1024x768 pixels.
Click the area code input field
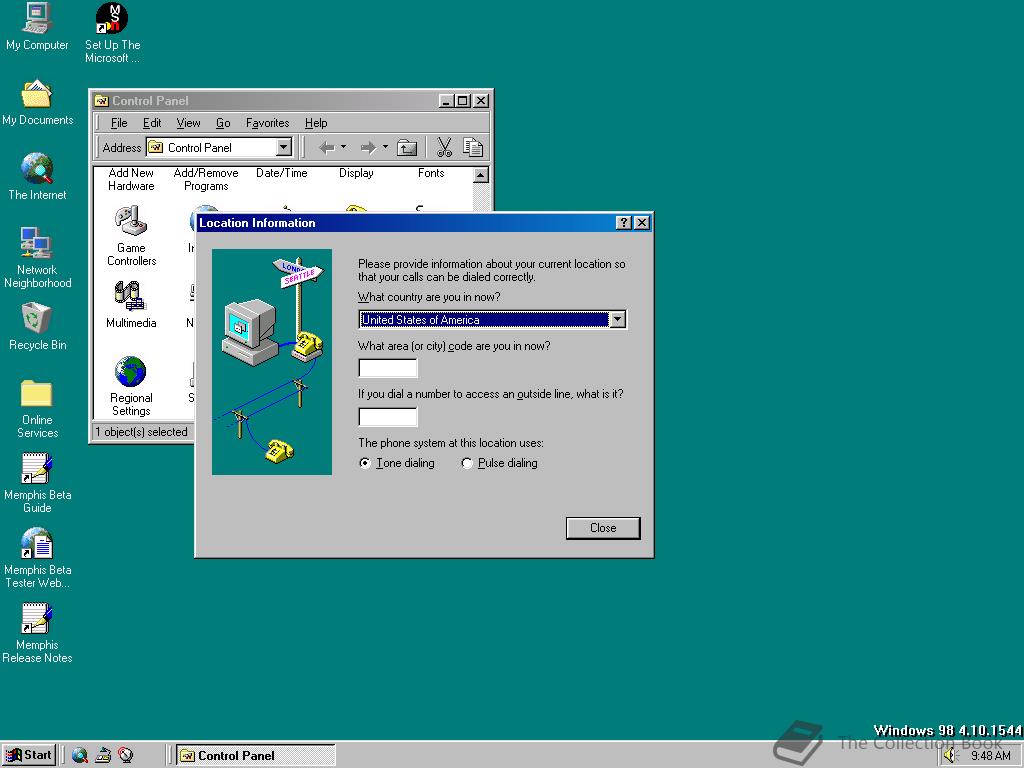(388, 368)
